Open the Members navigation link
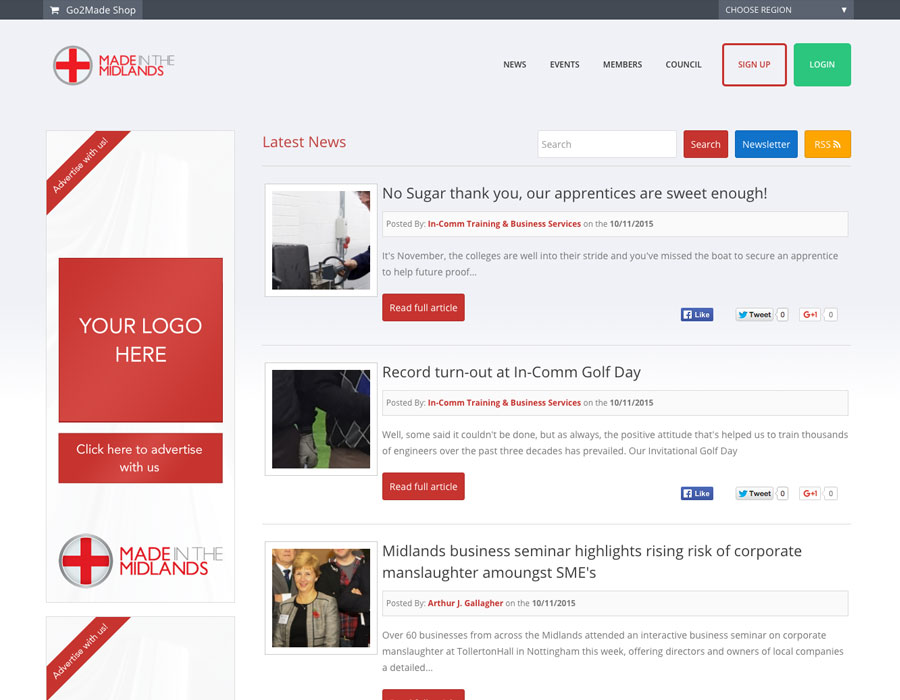The image size is (900, 700). tap(622, 65)
